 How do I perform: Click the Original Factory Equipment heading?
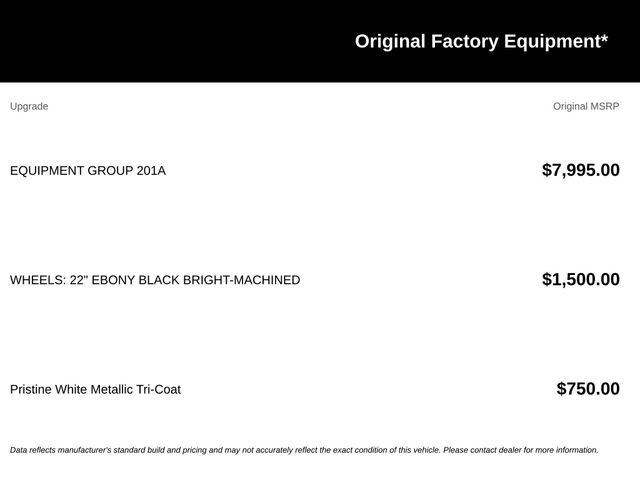click(481, 41)
